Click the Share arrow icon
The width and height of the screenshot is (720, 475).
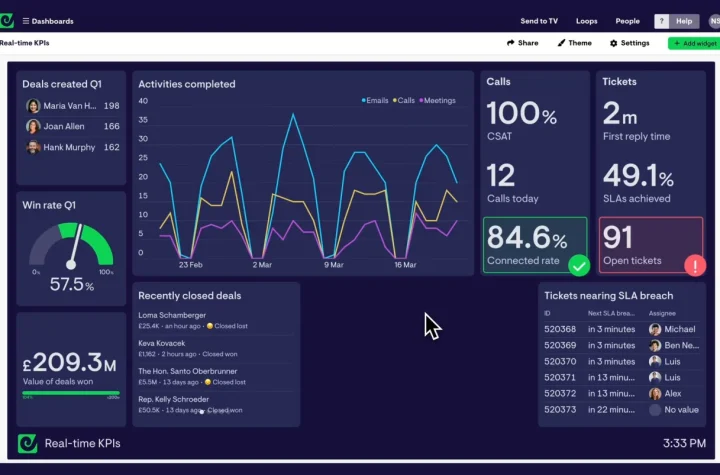point(510,43)
